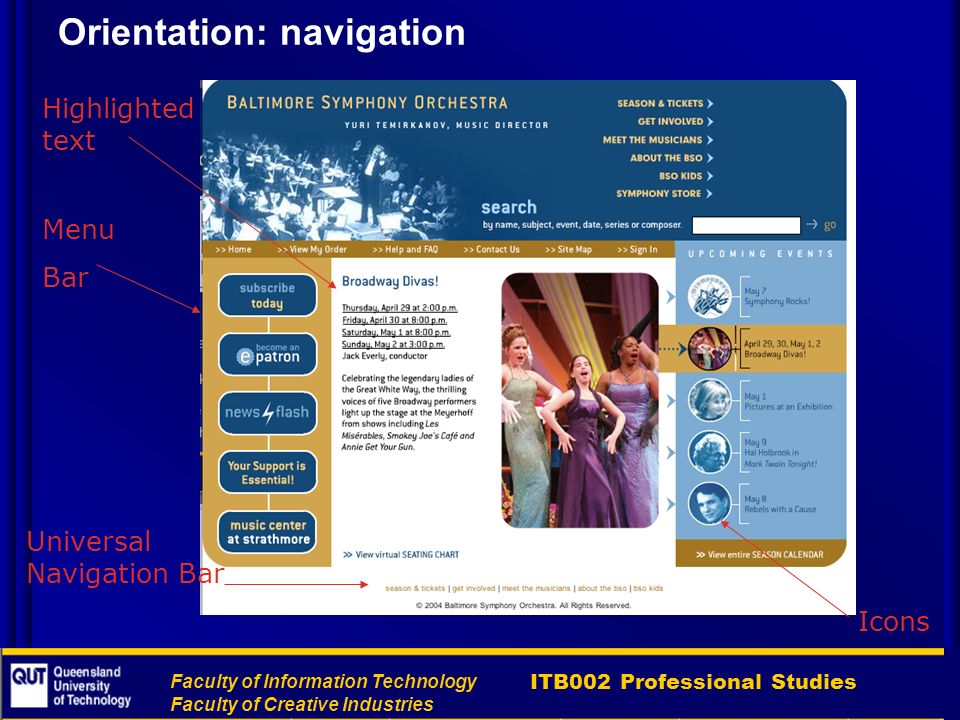
Task: Select the Broadway Divas event thumbnail icon
Action: point(709,349)
